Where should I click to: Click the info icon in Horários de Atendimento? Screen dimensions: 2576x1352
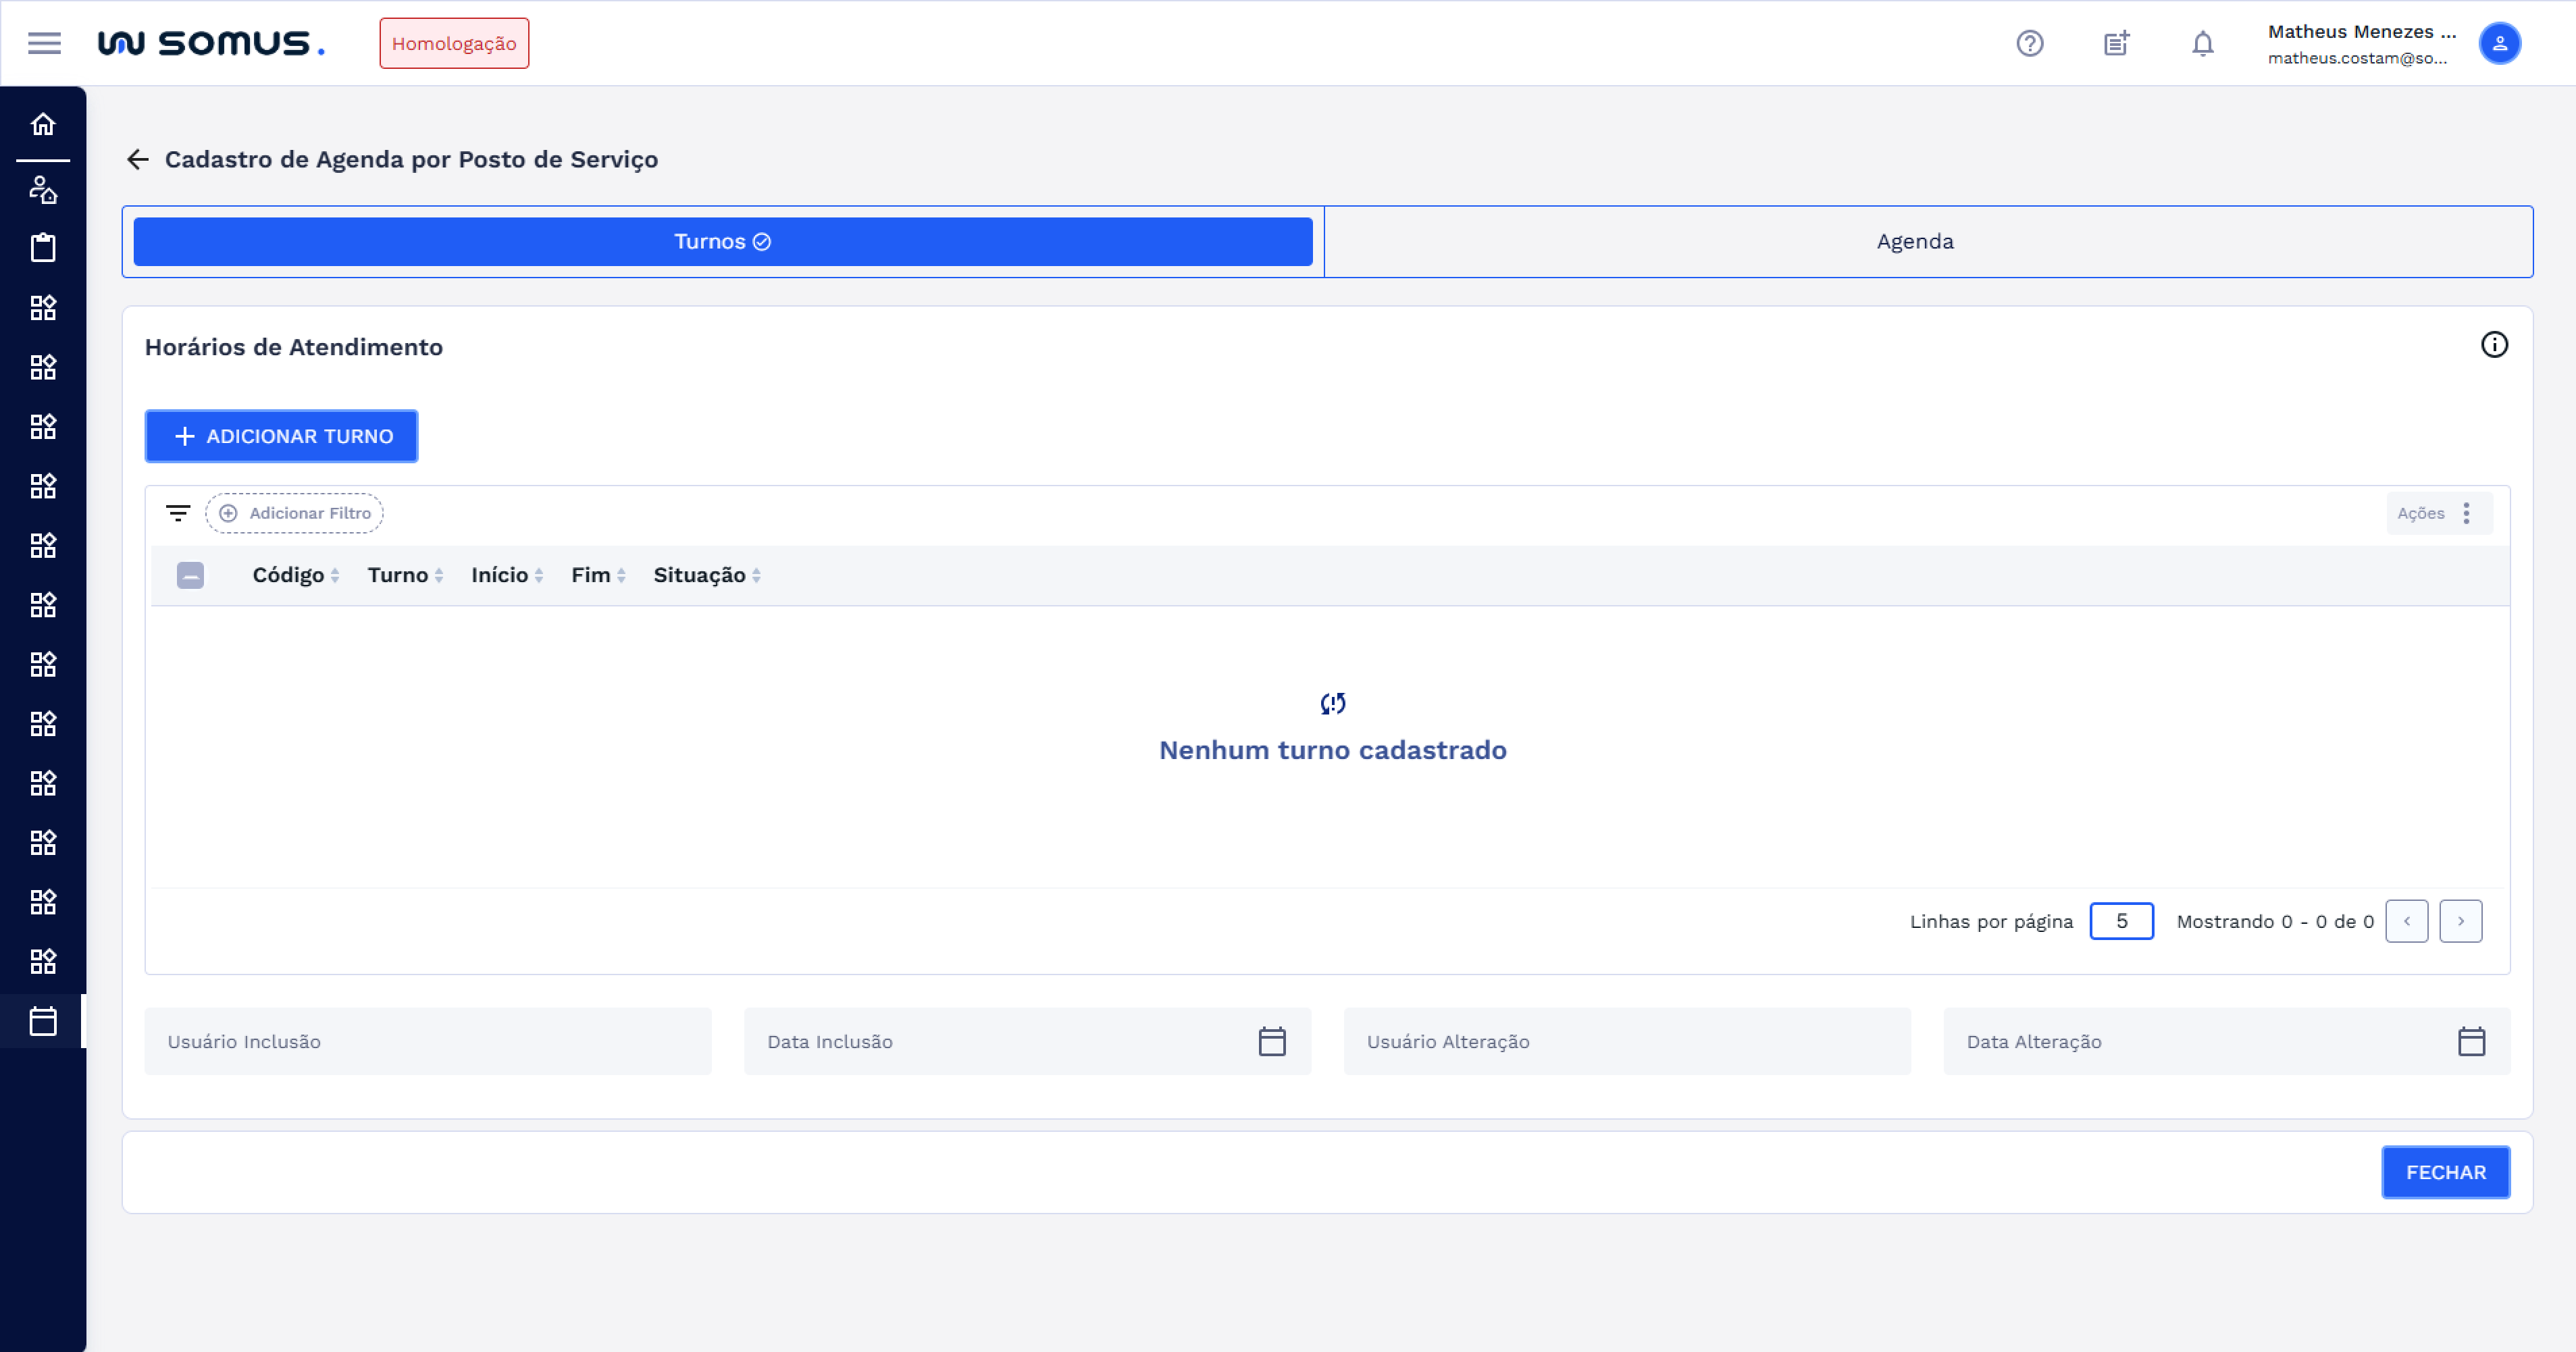2494,345
